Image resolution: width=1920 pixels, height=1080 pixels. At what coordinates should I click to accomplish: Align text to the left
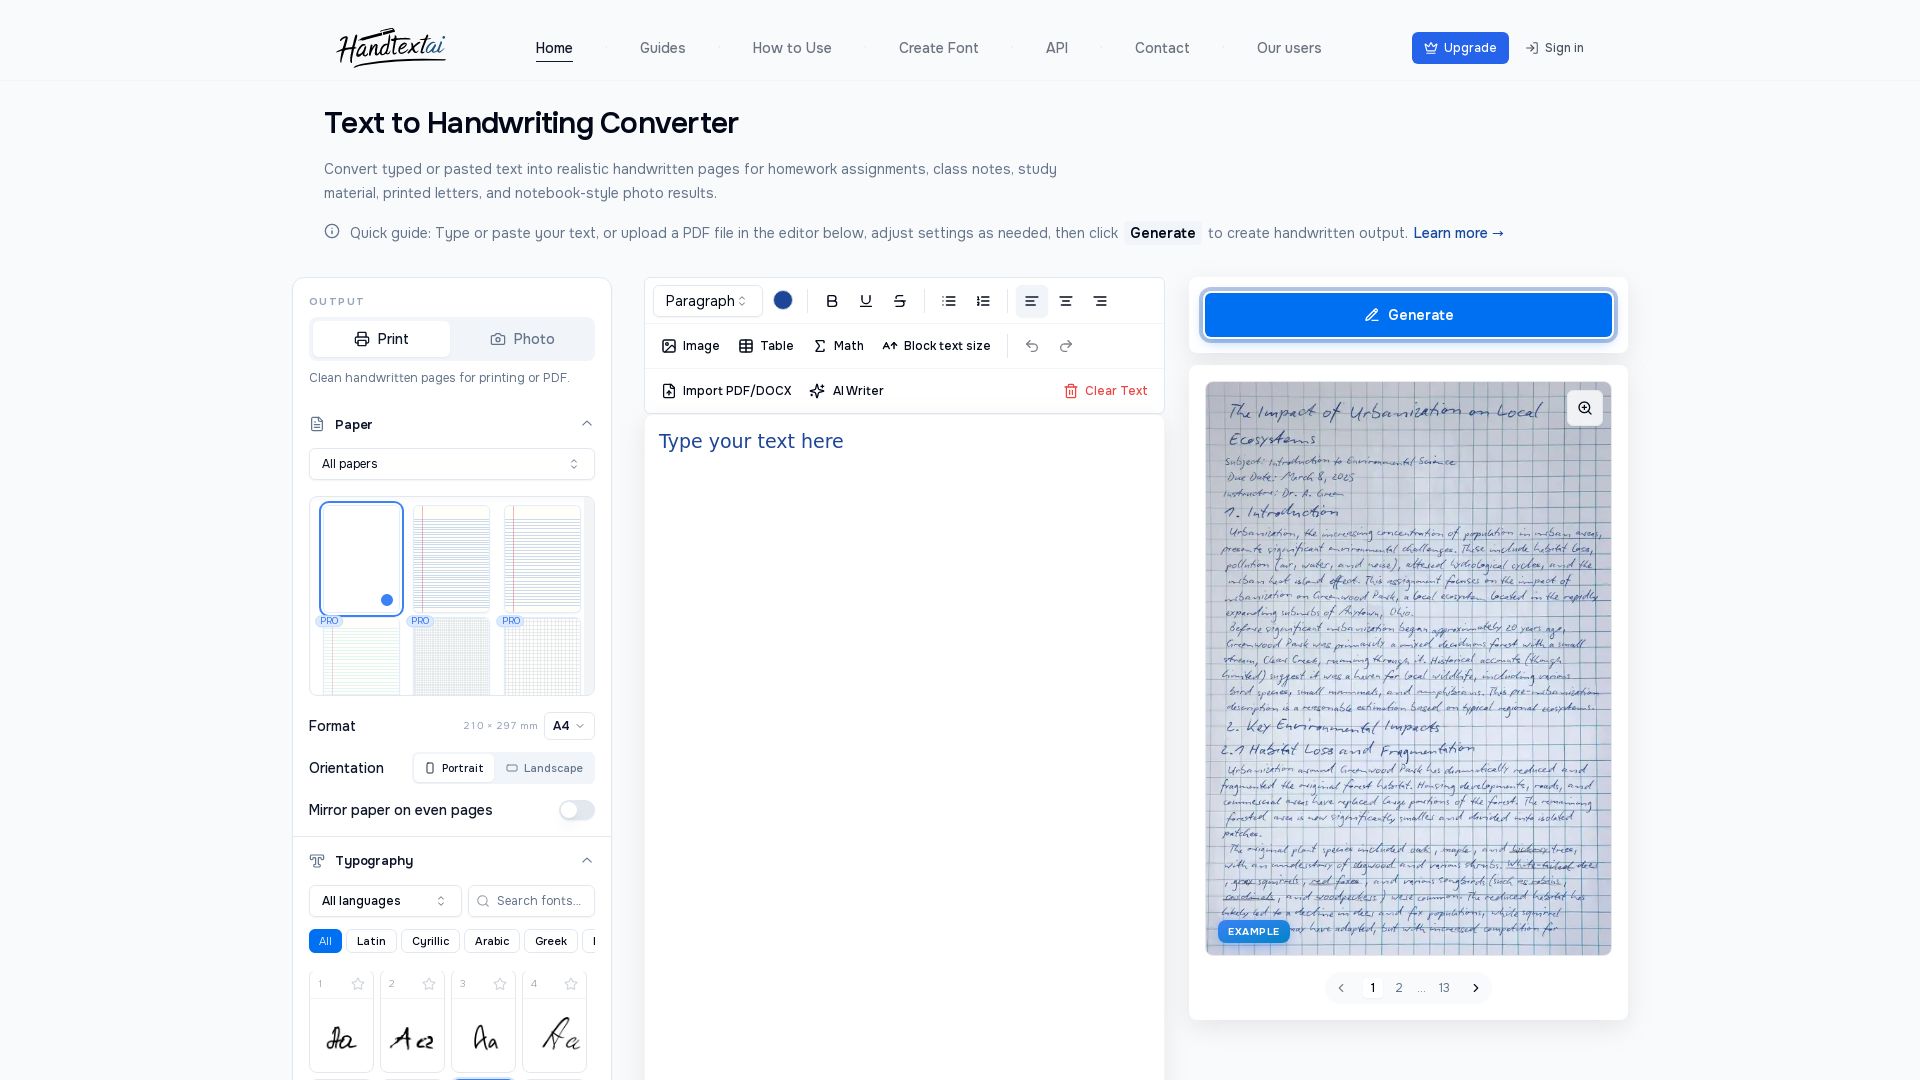1032,301
